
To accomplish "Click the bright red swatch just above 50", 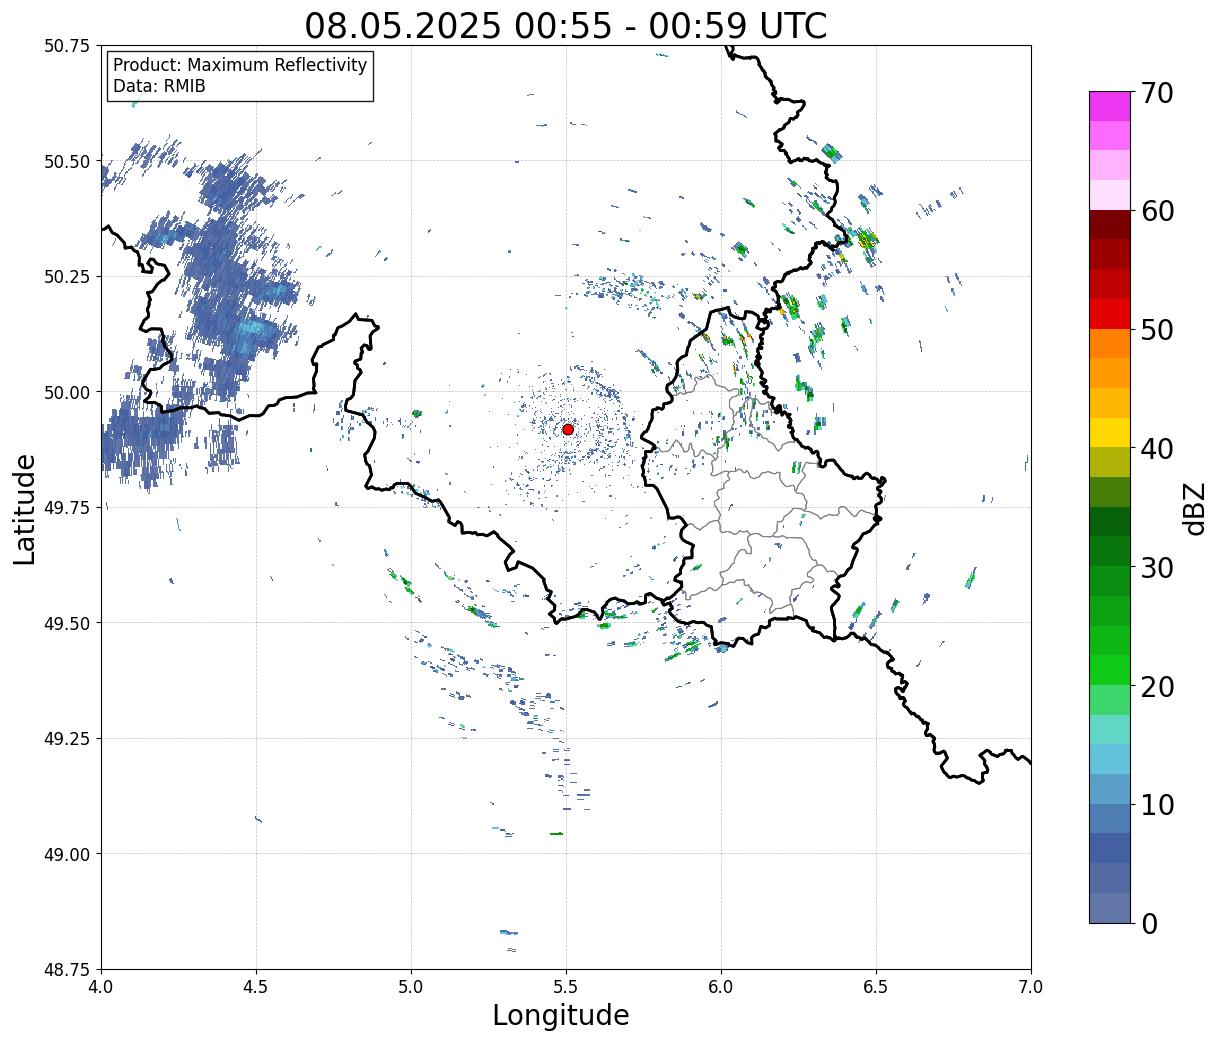I will click(x=1110, y=314).
